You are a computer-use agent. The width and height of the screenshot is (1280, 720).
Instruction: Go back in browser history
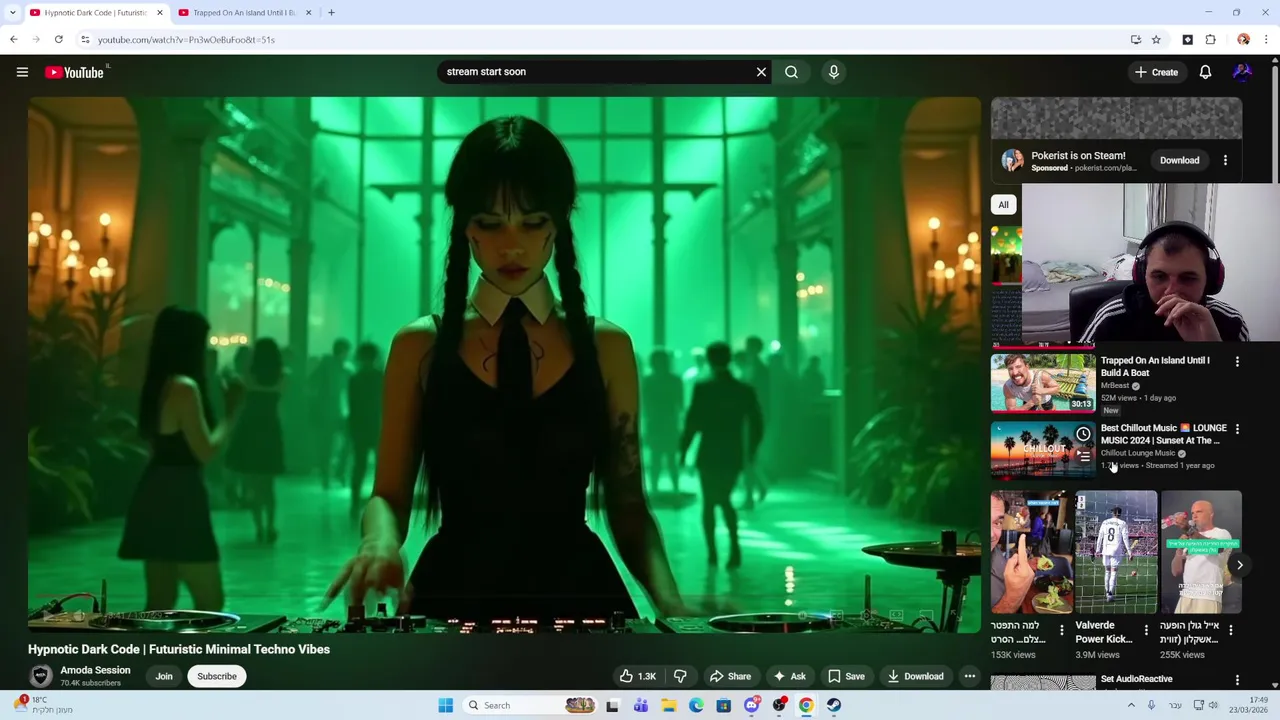[x=13, y=40]
